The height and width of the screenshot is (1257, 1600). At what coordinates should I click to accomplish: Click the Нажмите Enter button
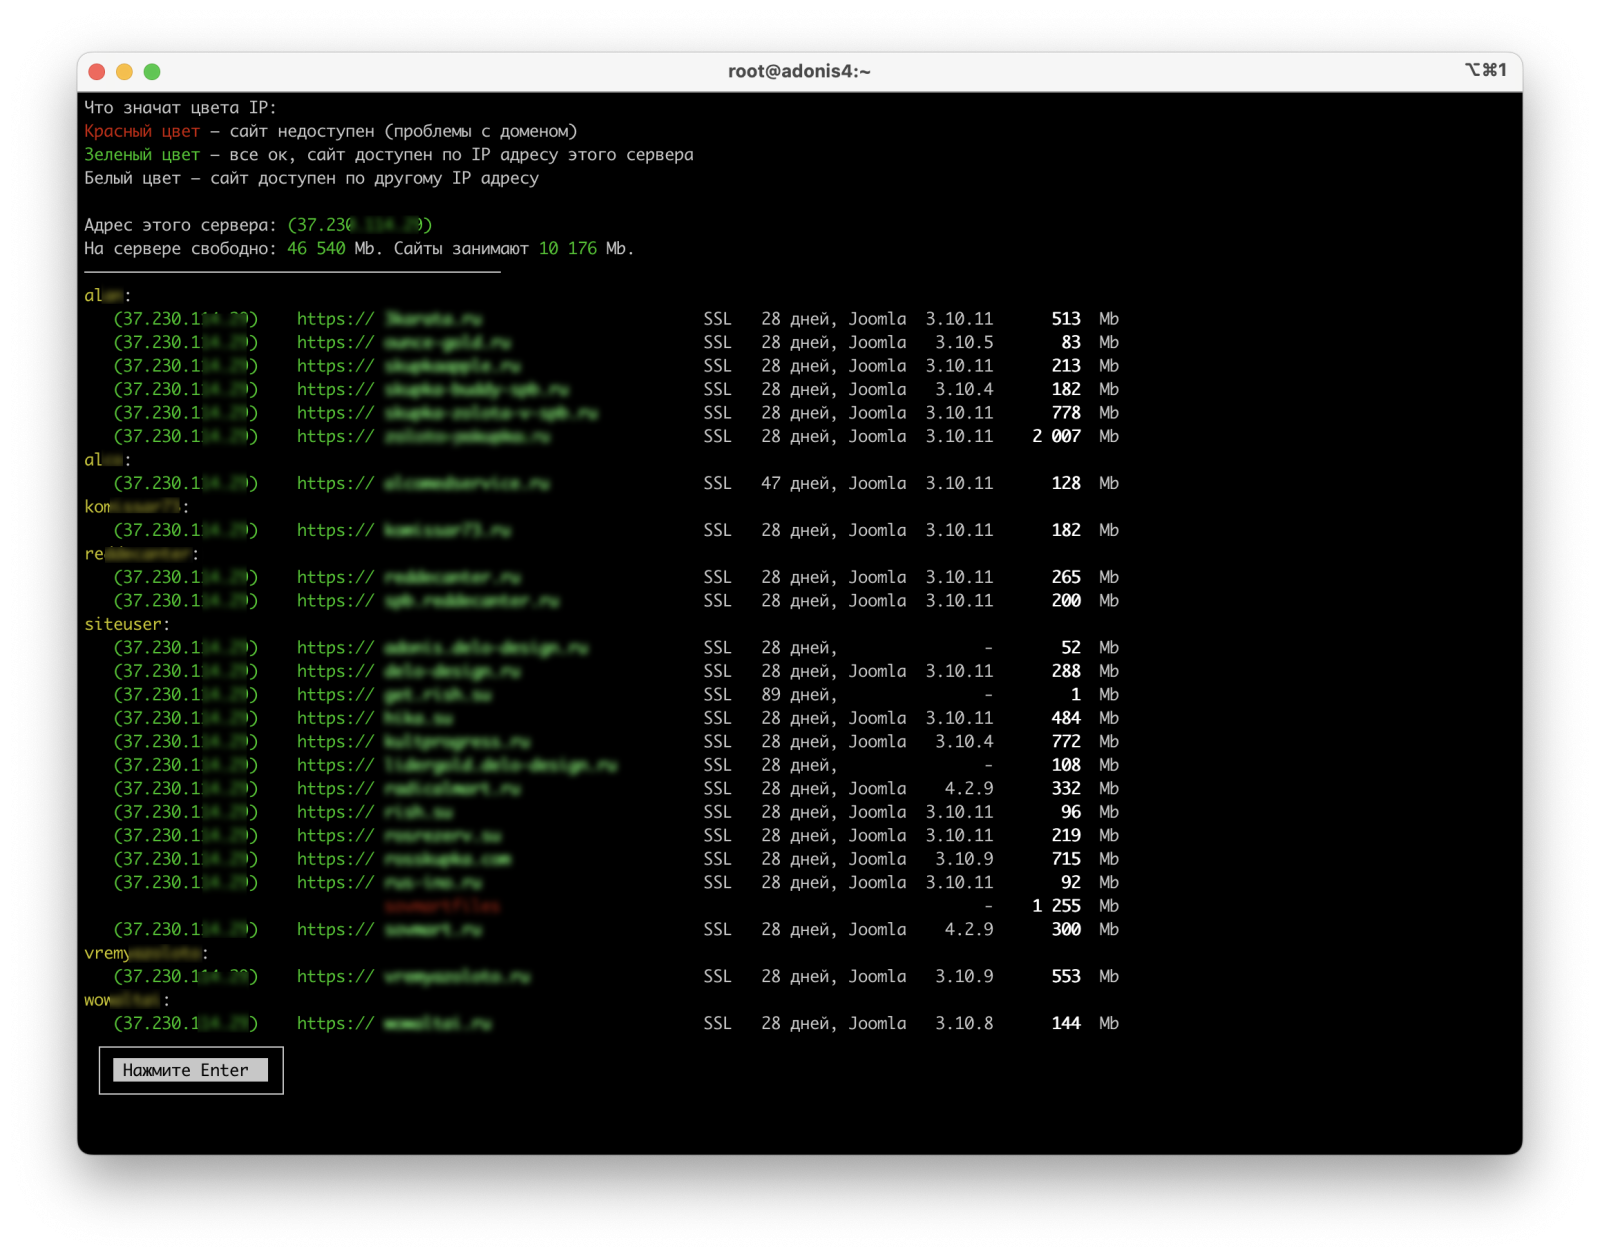pyautogui.click(x=190, y=1070)
